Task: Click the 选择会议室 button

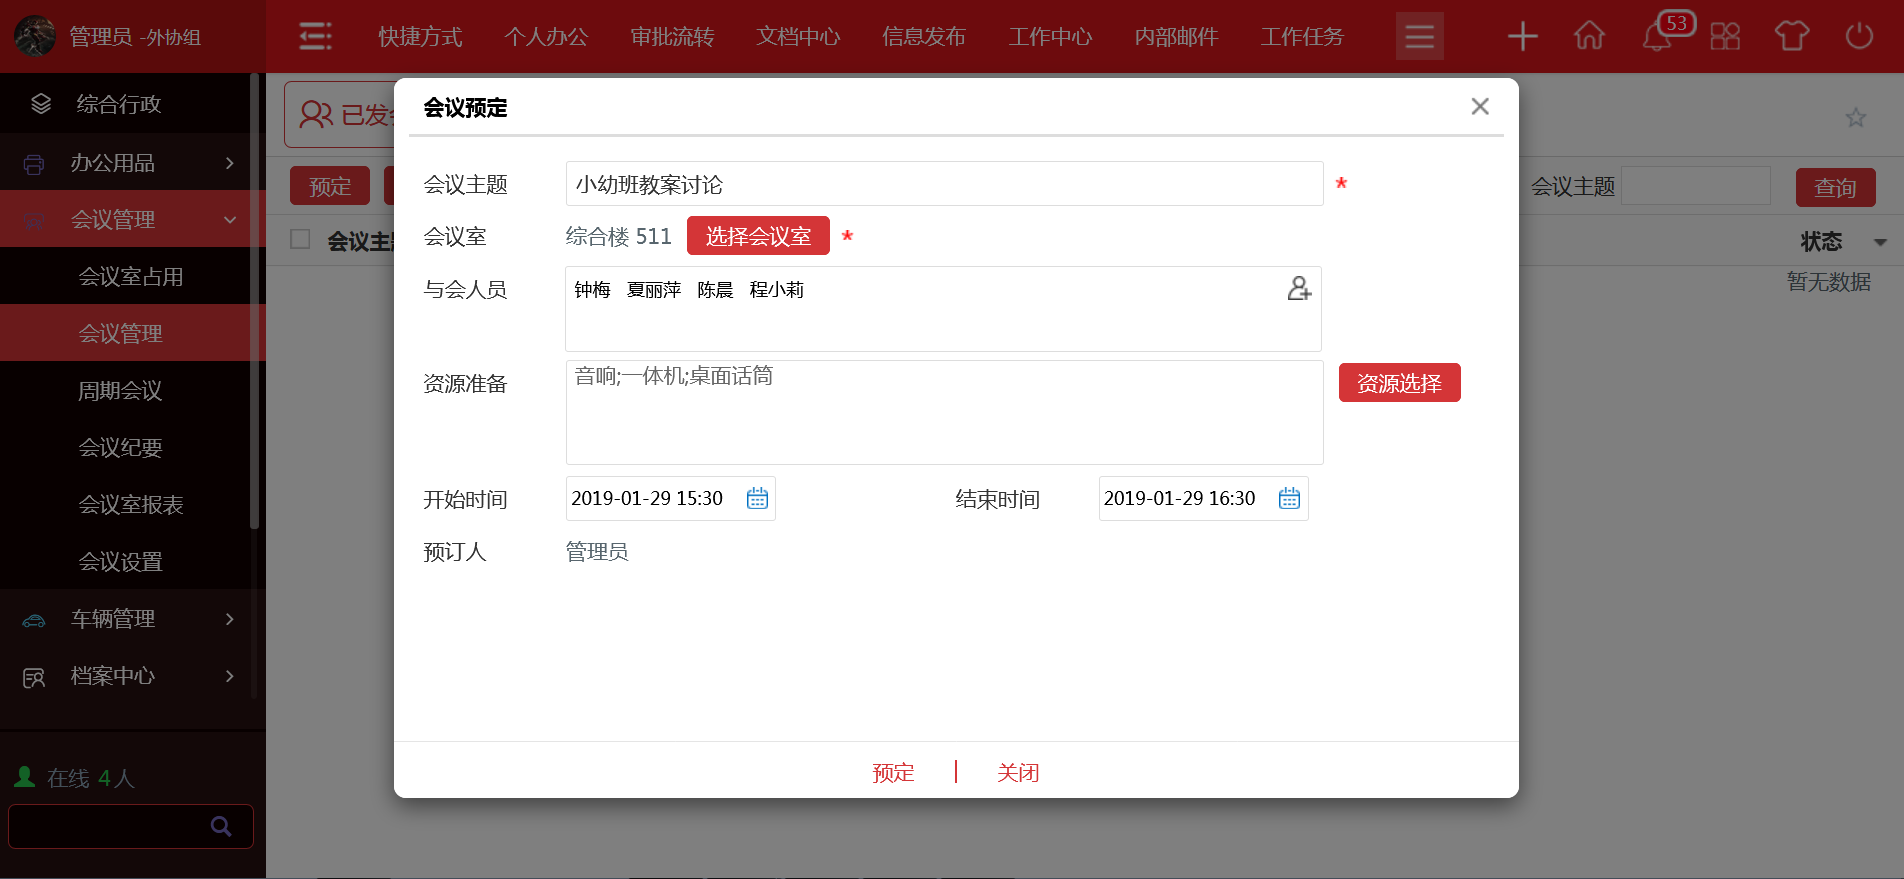Action: (x=758, y=236)
